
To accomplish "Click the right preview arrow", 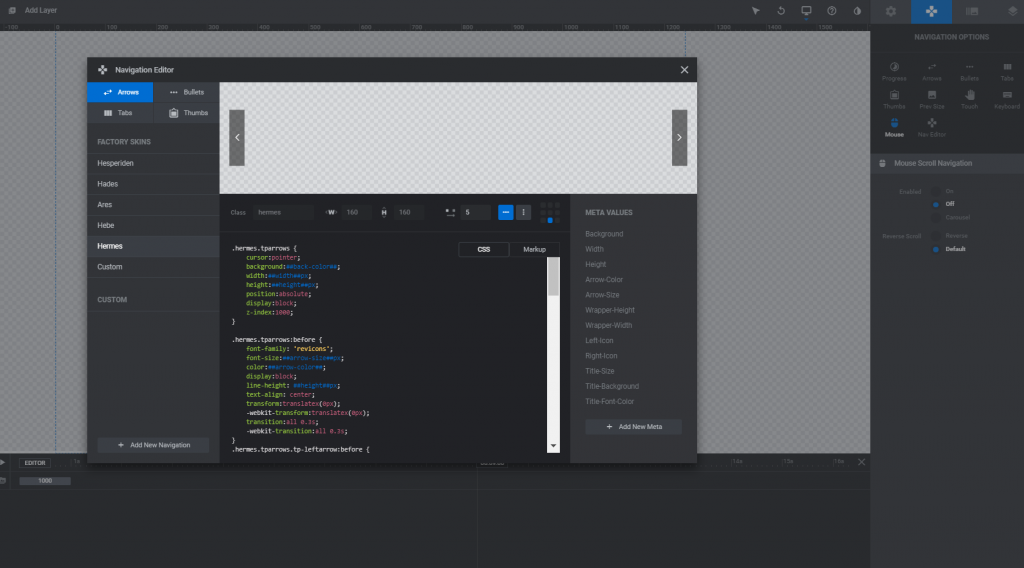I will point(679,138).
